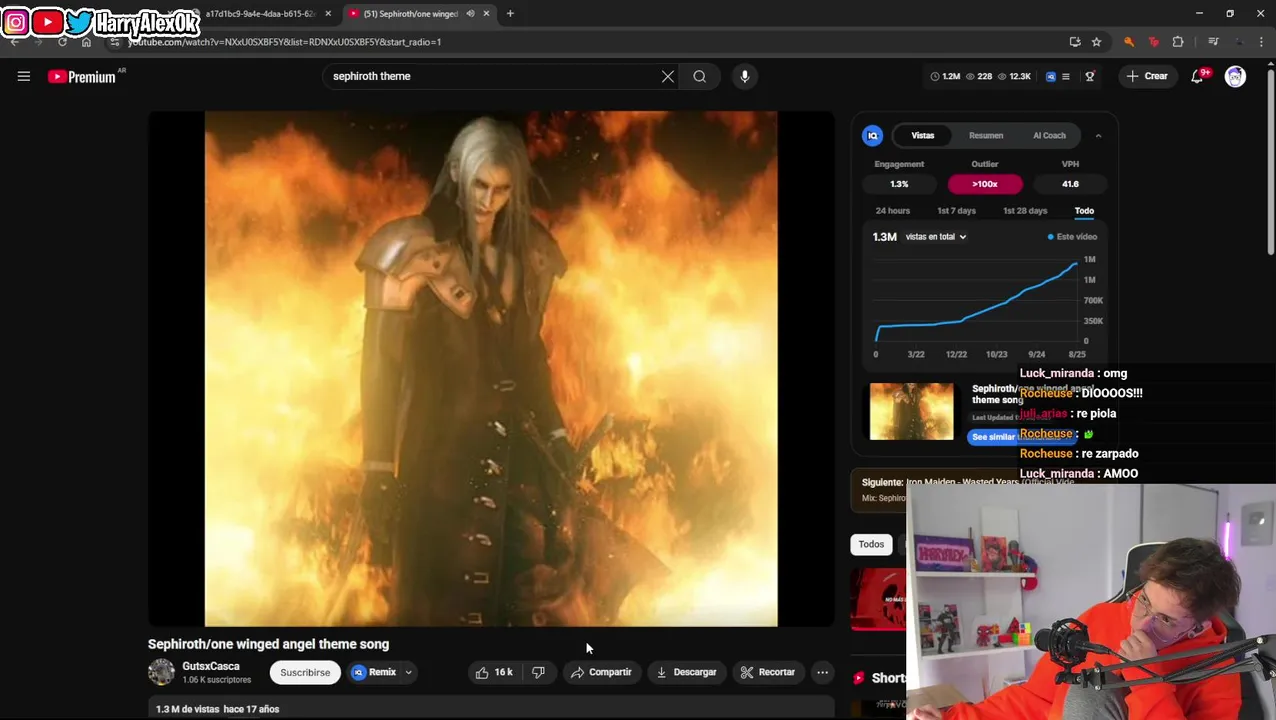Click the Descargar button
Viewport: 1276px width, 720px height.
[687, 672]
